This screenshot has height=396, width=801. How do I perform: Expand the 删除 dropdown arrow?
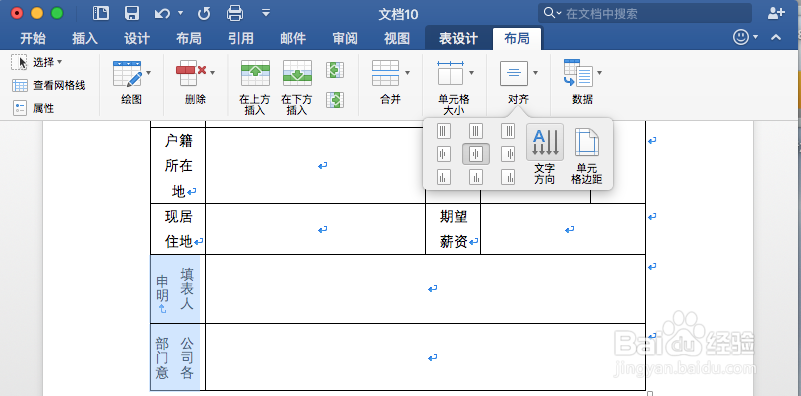[213, 73]
